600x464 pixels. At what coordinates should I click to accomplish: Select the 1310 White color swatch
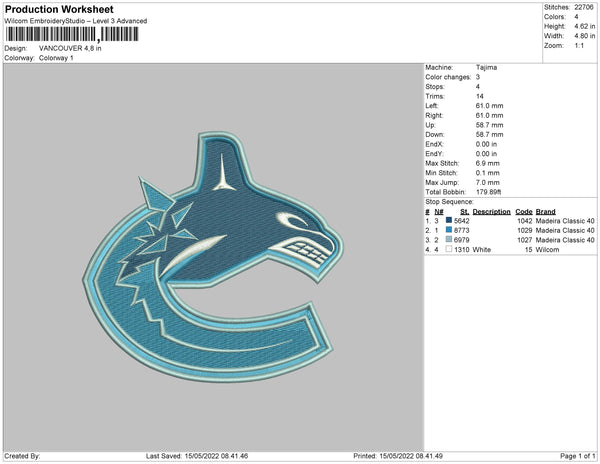pos(449,249)
